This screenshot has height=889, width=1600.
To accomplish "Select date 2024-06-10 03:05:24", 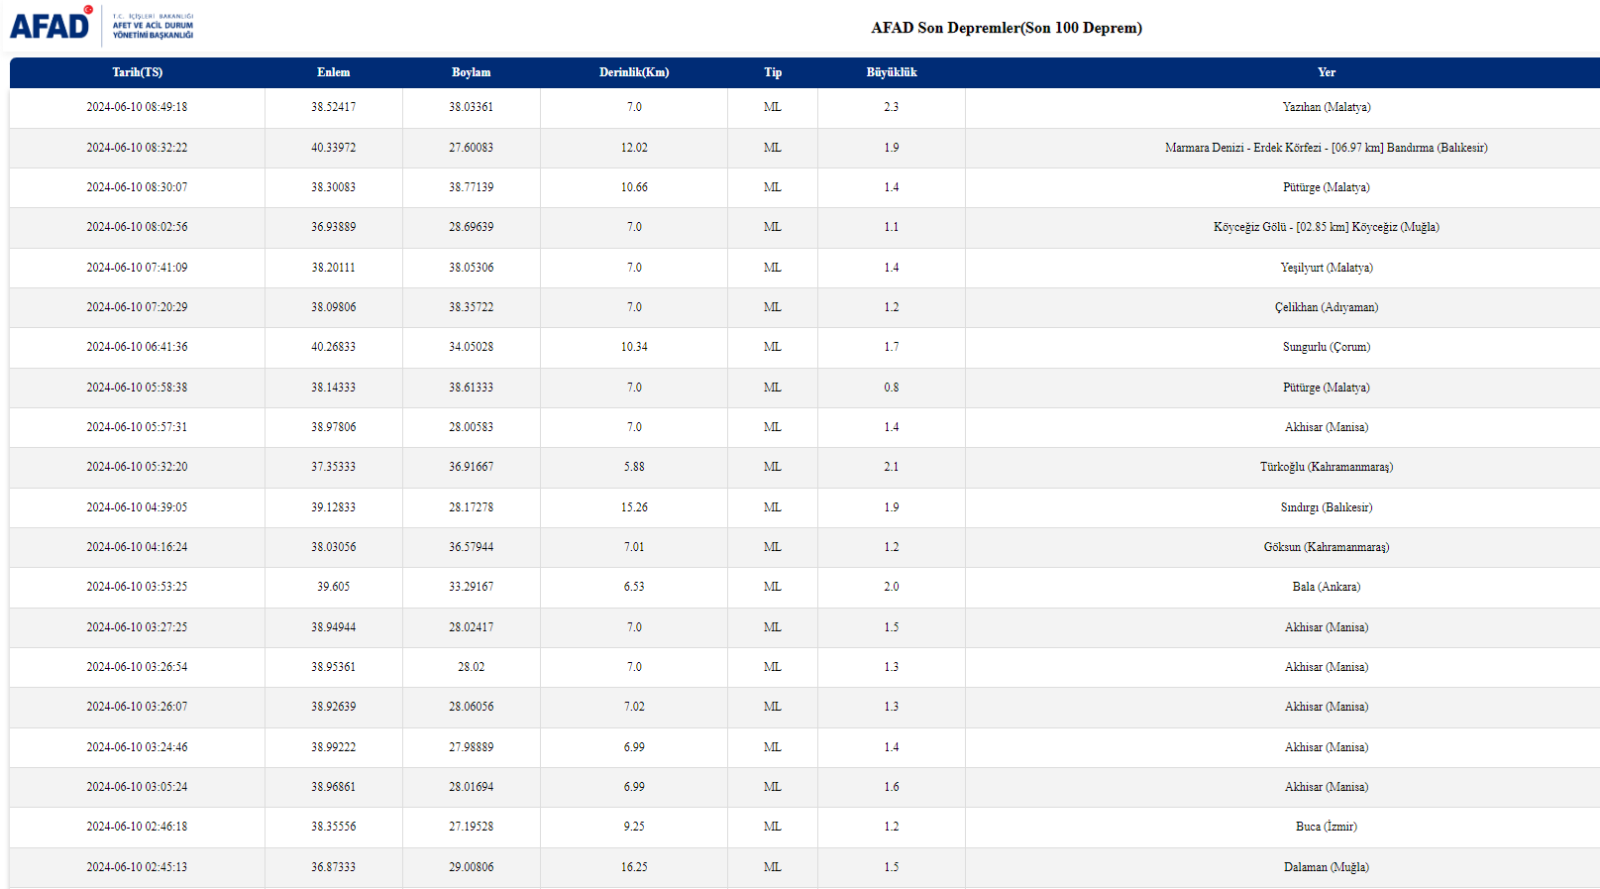I will click(137, 787).
